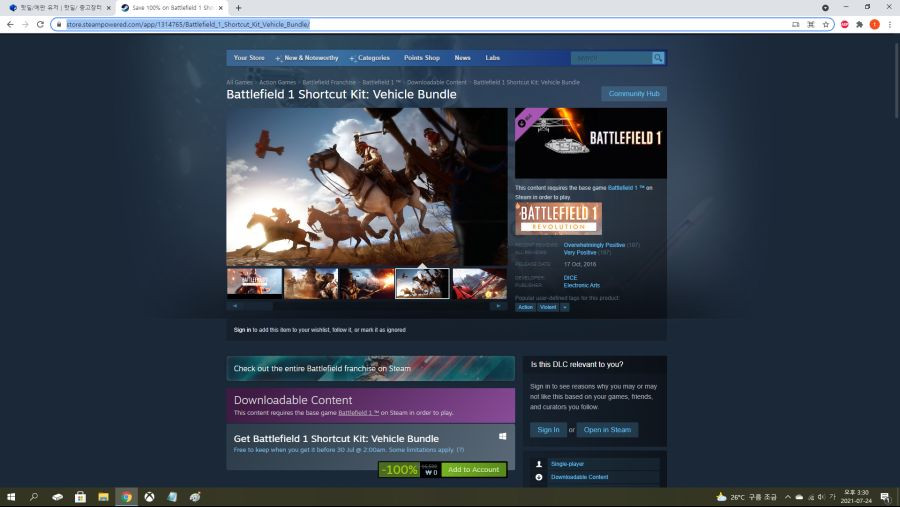The height and width of the screenshot is (507, 900).
Task: Click Add to Account button
Action: coord(474,469)
